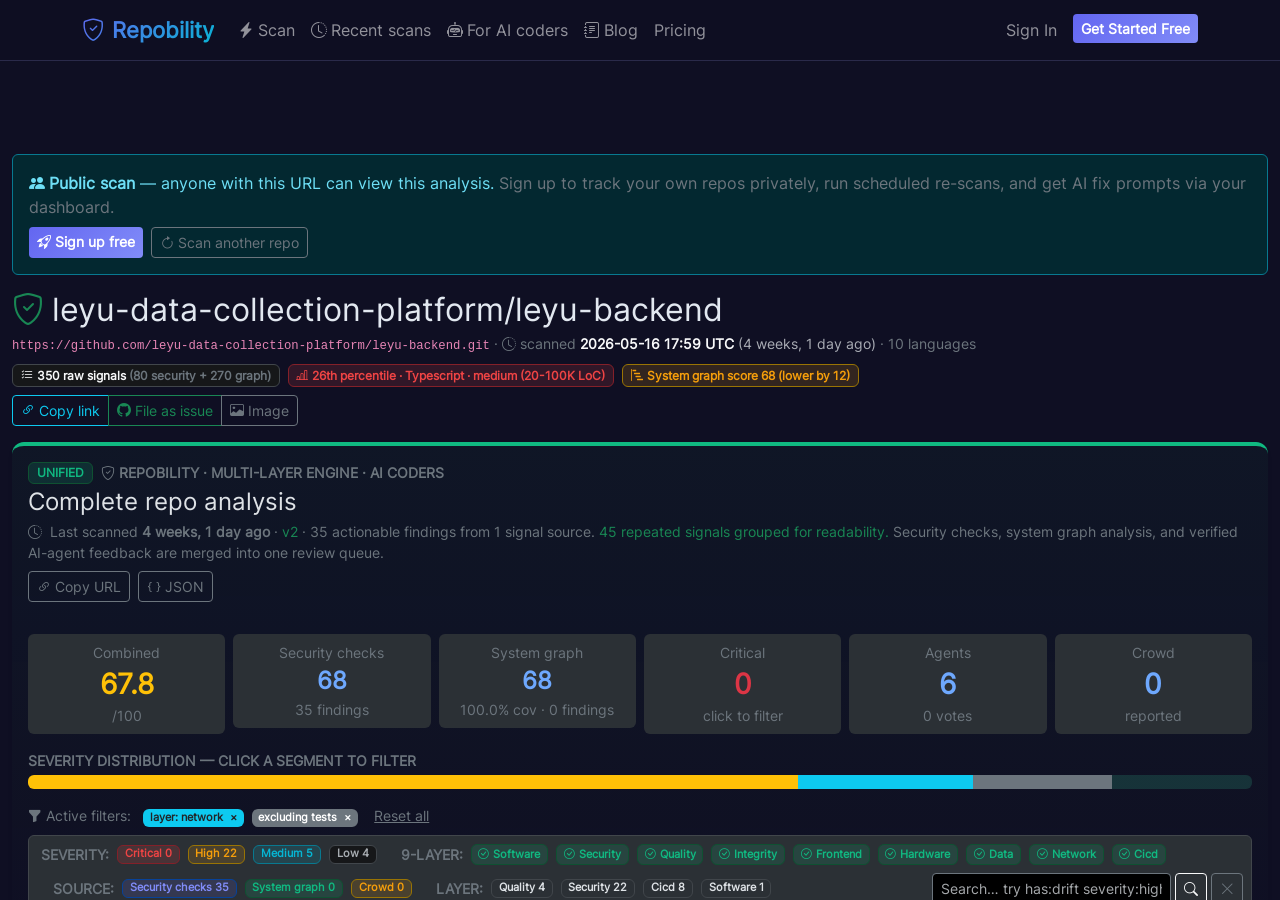
Task: Click the Repobility shield logo icon
Action: click(x=93, y=30)
